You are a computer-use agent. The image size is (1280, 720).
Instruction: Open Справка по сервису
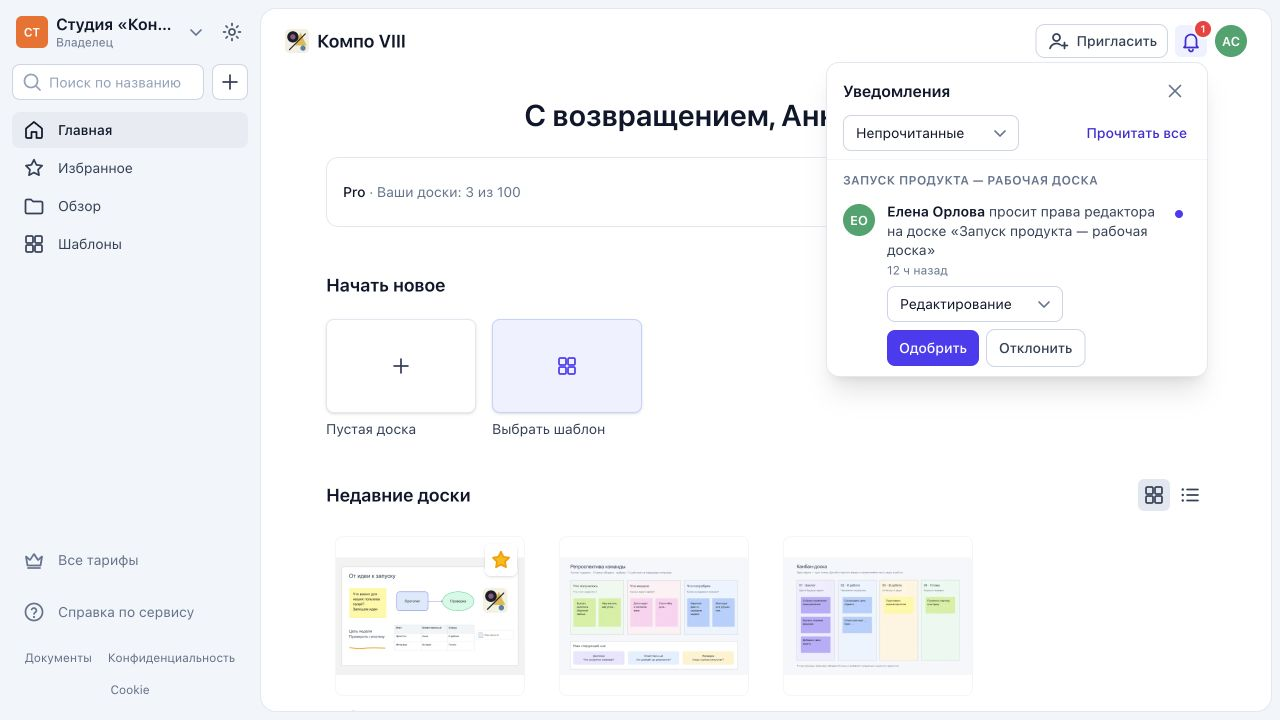130,612
